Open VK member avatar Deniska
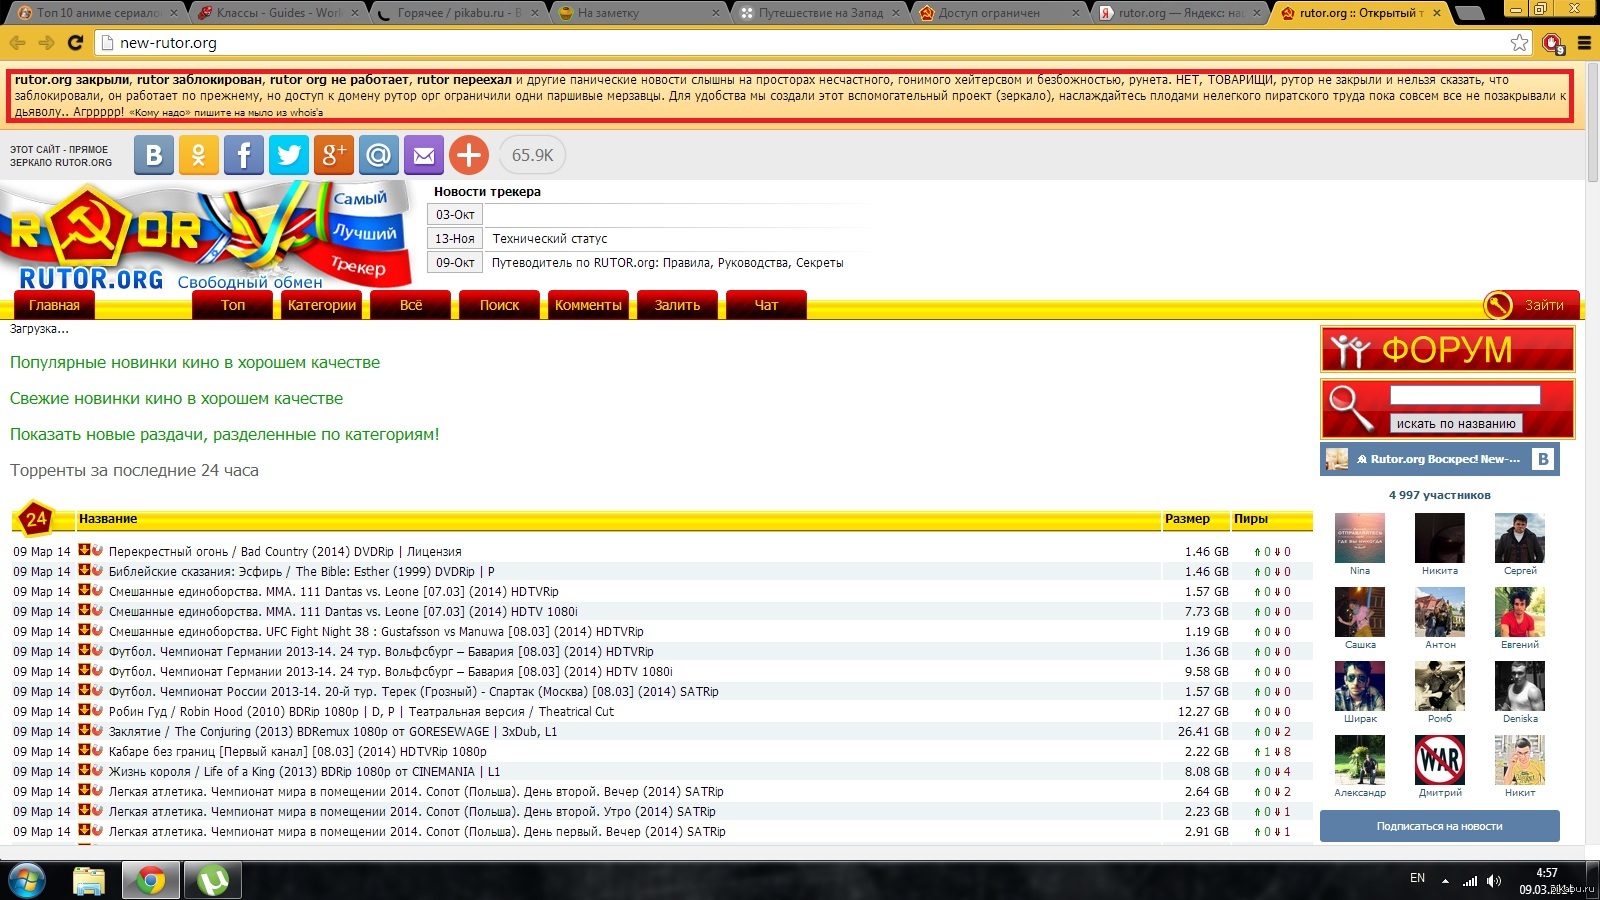 1520,686
